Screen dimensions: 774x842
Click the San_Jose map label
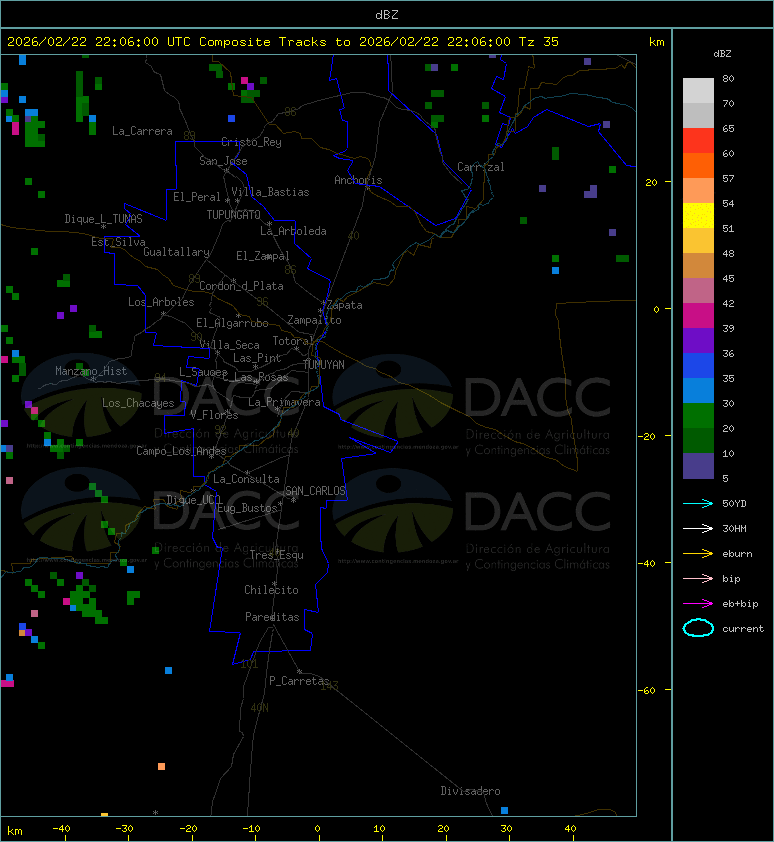pos(223,161)
